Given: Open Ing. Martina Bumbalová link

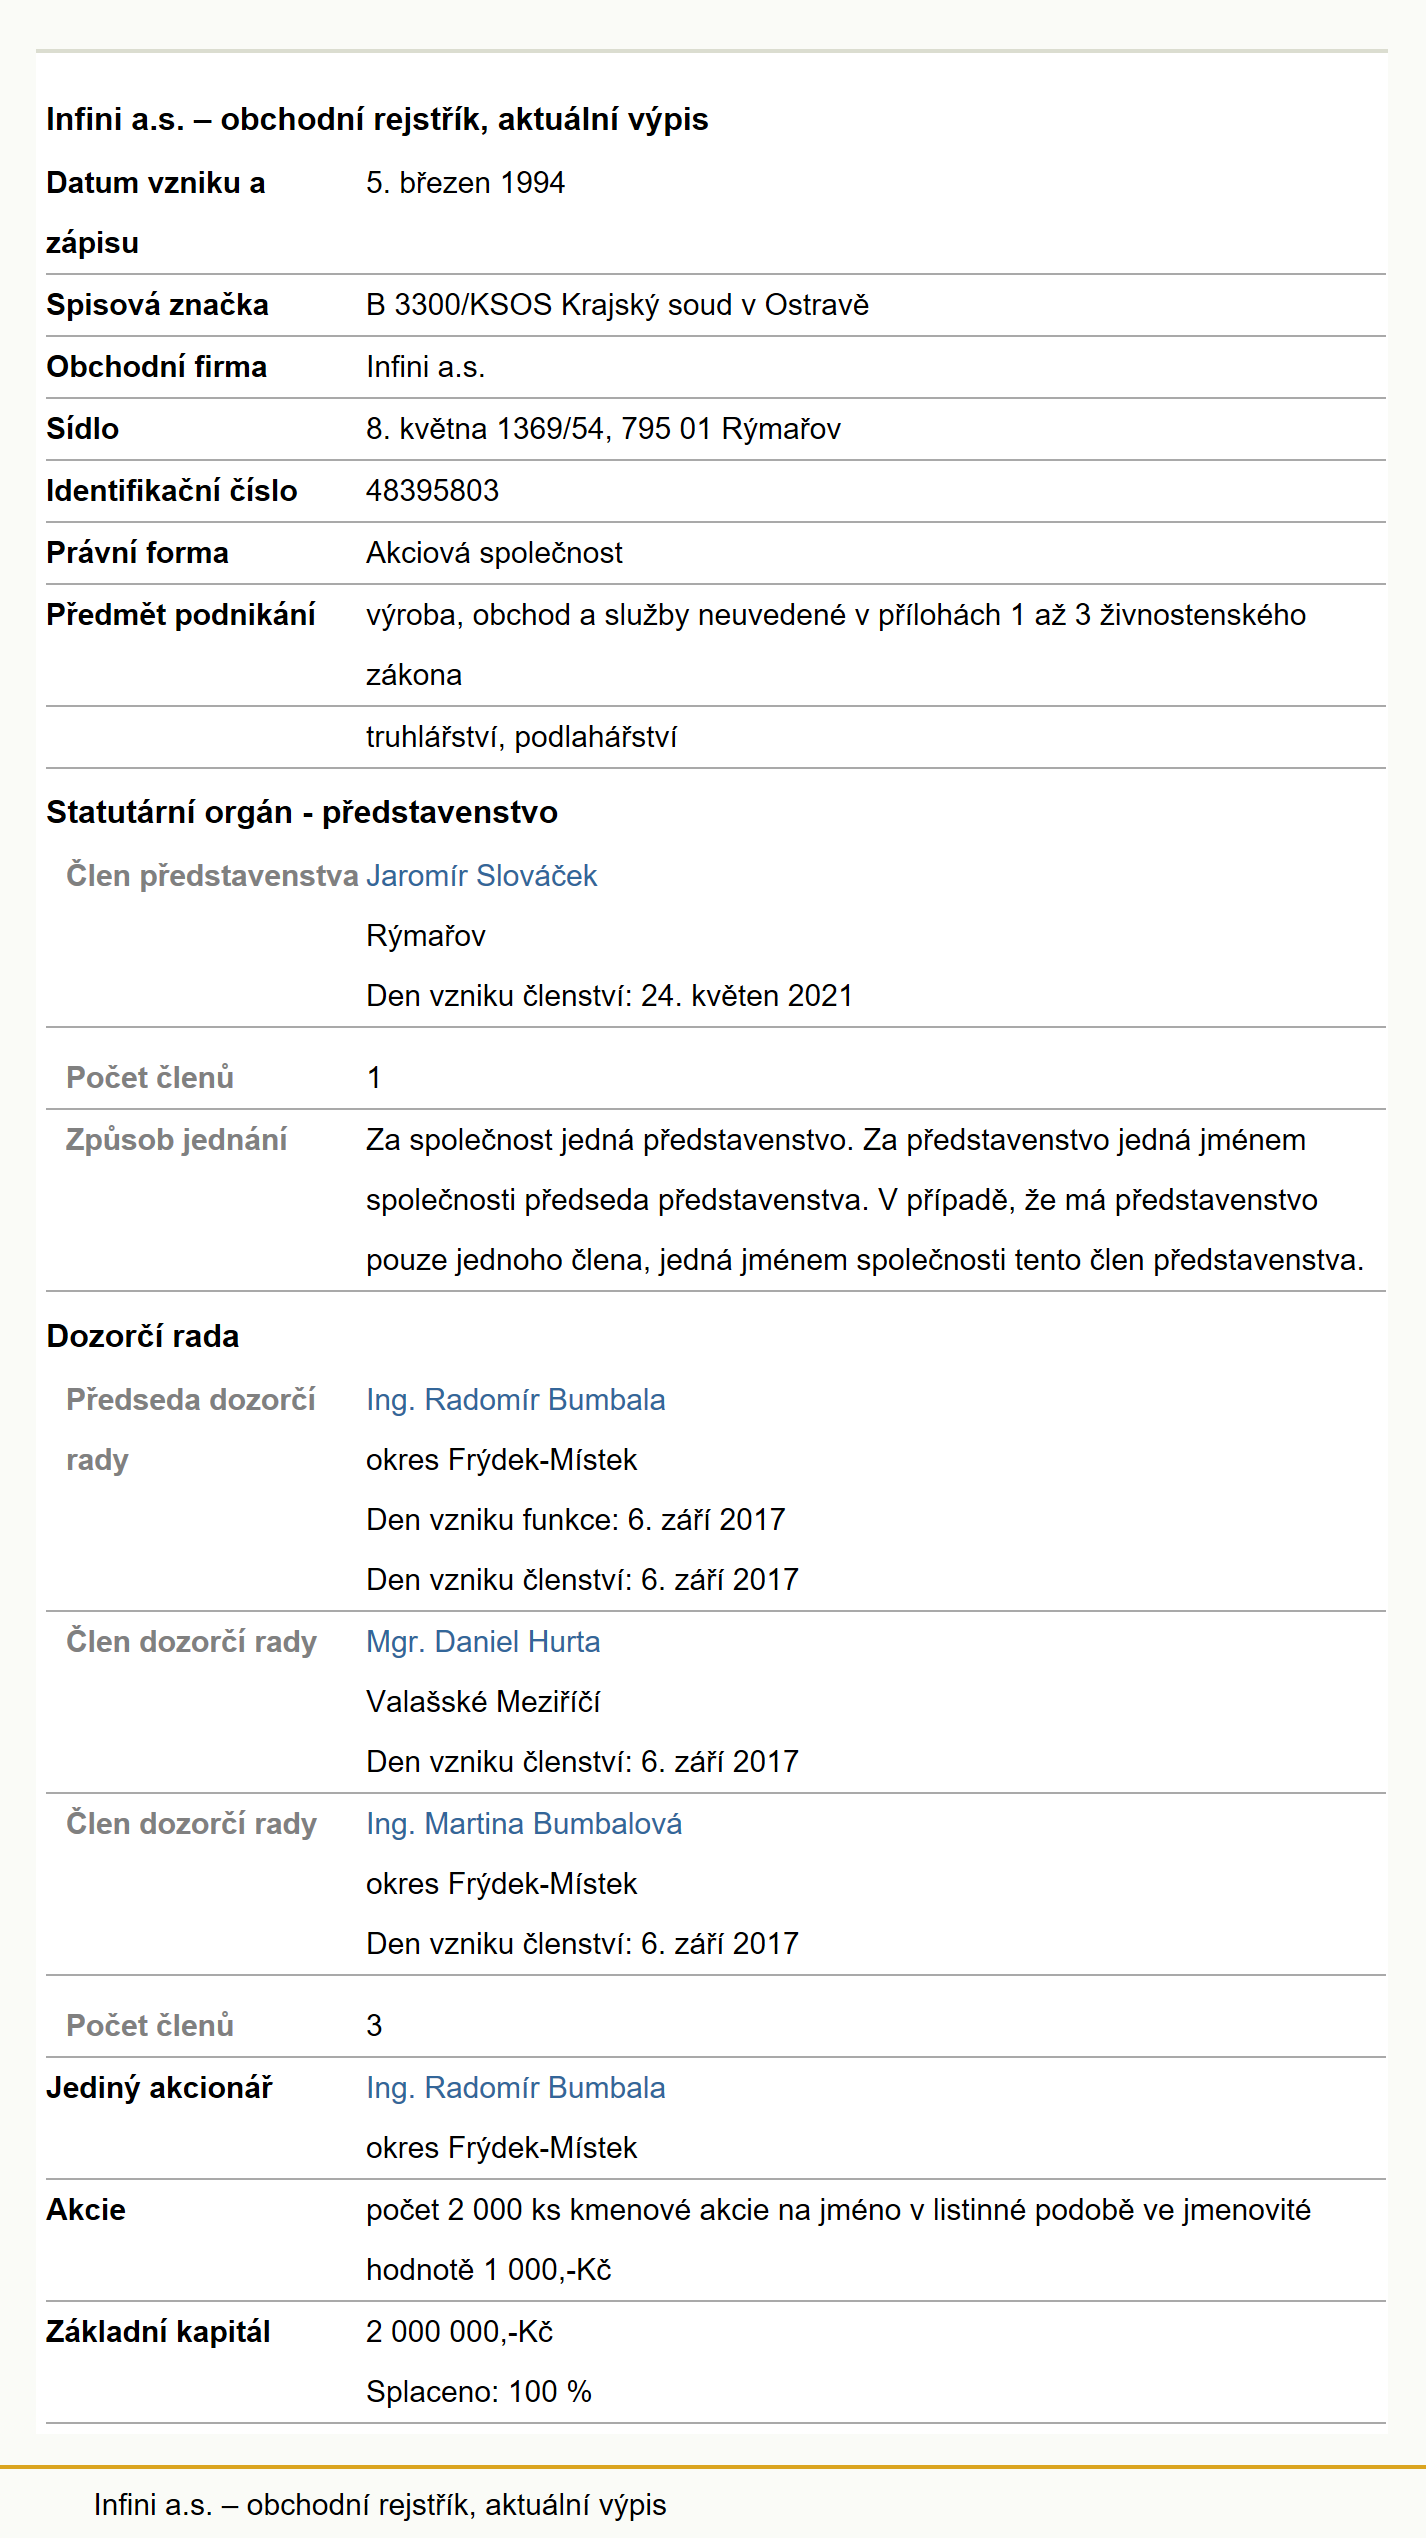Looking at the screenshot, I should [524, 1824].
